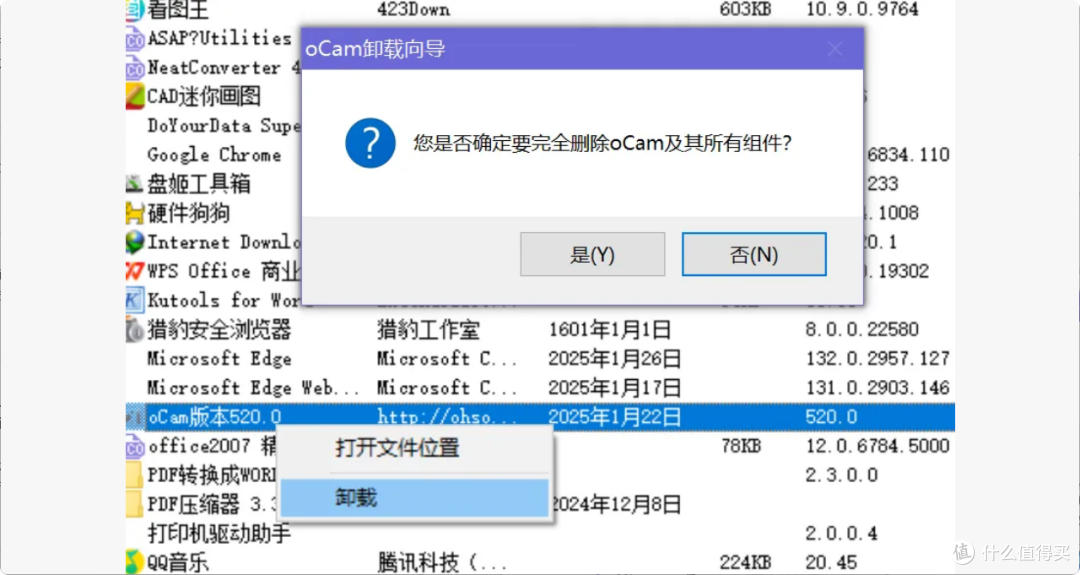Click the PDF转换成WORD folder icon
This screenshot has height=575, width=1080.
click(134, 476)
